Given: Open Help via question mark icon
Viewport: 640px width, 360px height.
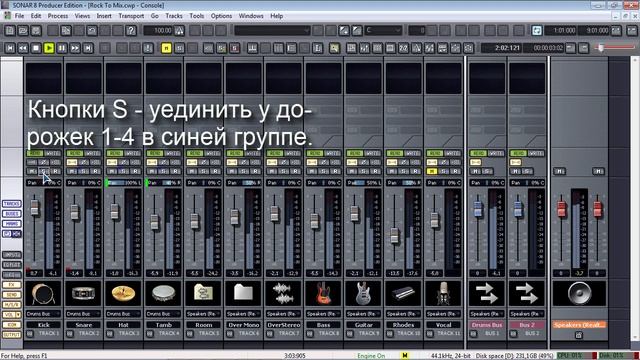Looking at the screenshot, I should [131, 31].
